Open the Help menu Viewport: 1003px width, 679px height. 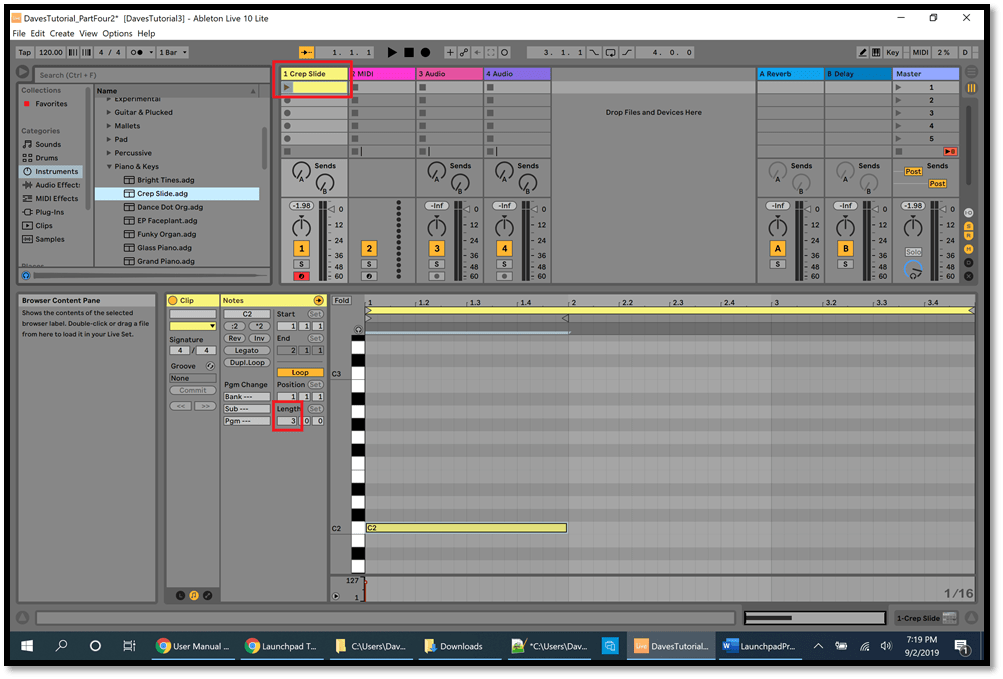pyautogui.click(x=146, y=33)
